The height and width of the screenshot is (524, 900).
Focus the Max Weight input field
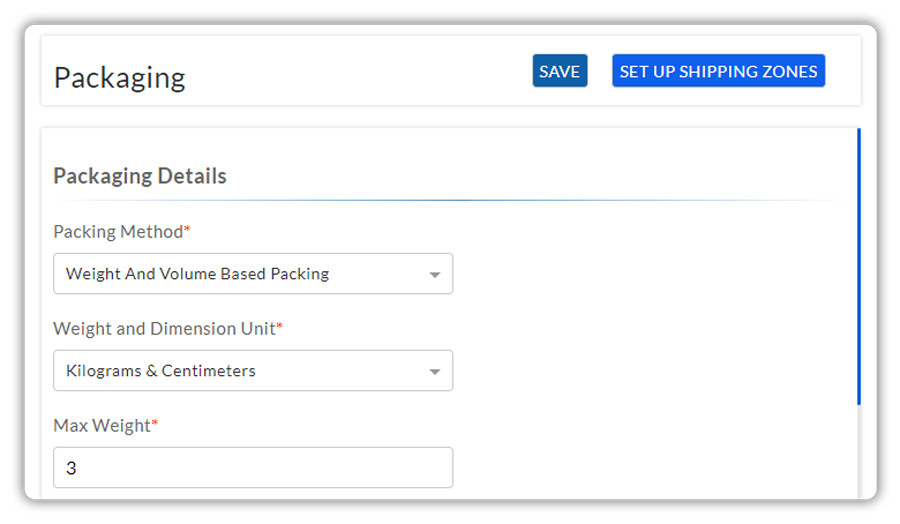253,468
